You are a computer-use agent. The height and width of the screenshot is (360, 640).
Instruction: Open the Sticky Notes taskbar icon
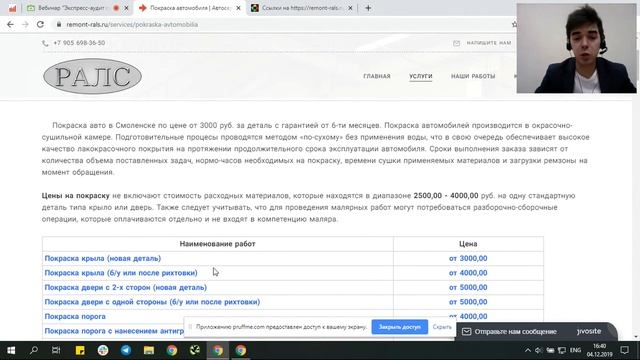tap(80, 350)
